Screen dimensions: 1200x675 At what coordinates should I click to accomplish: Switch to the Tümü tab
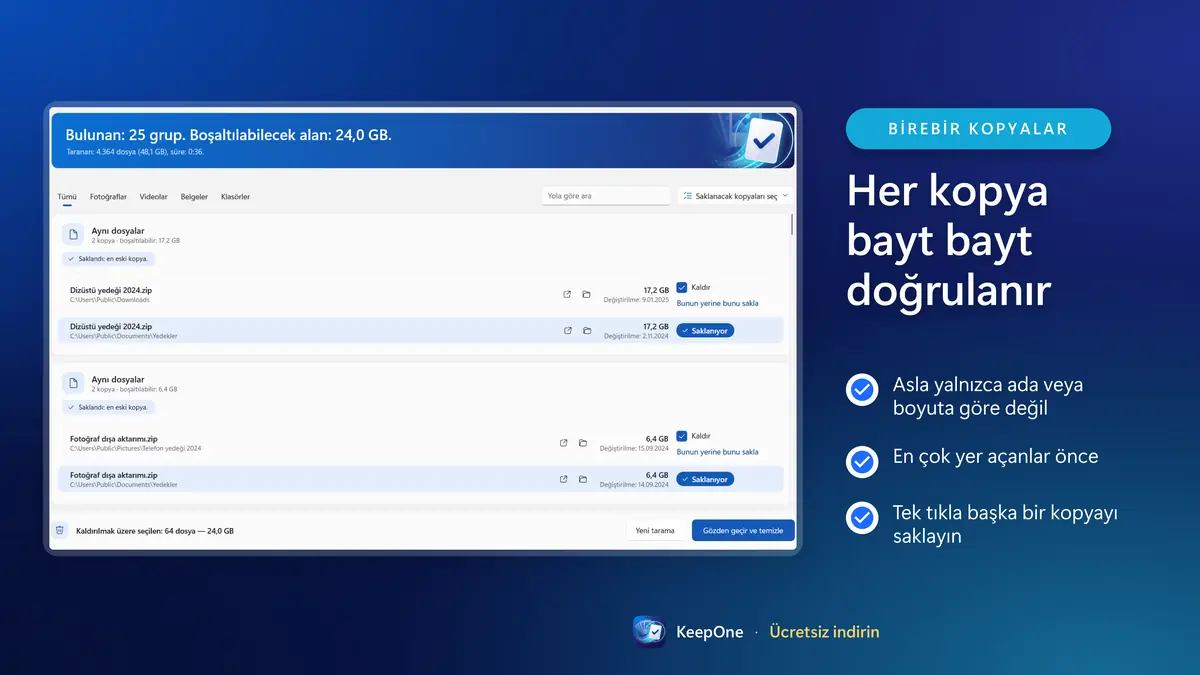point(67,197)
